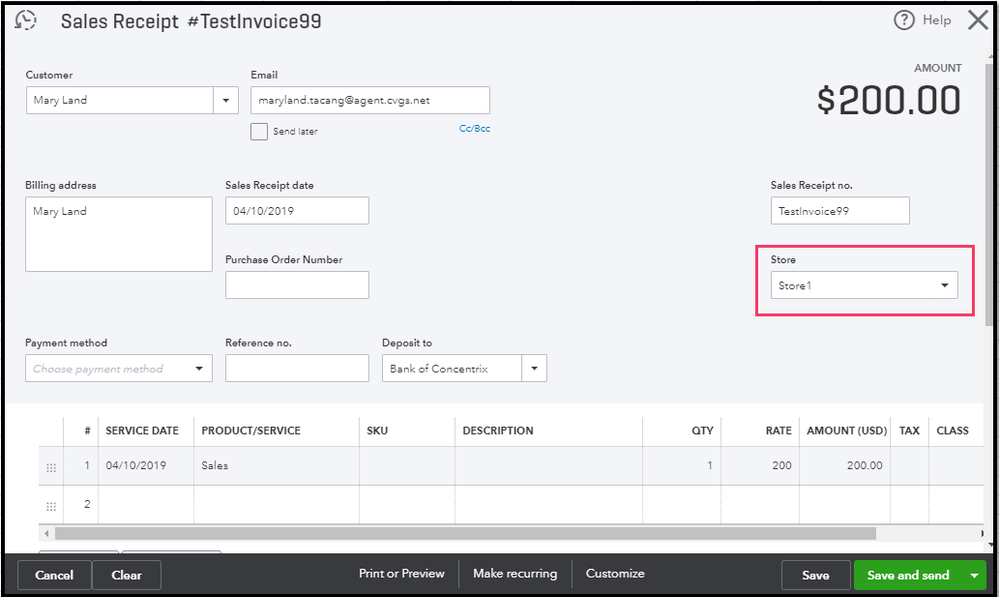Click the Help question mark icon
999x597 pixels.
(x=904, y=21)
